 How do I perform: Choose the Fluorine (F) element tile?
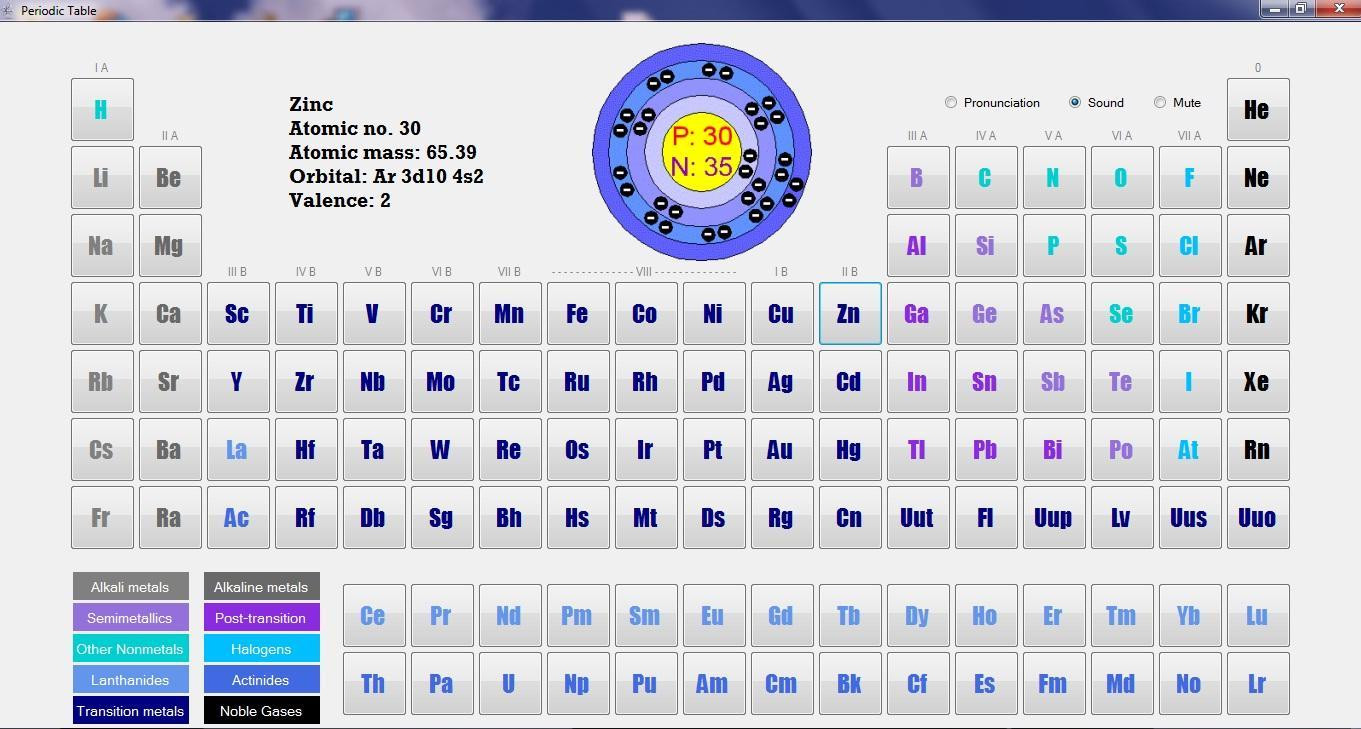click(1190, 178)
